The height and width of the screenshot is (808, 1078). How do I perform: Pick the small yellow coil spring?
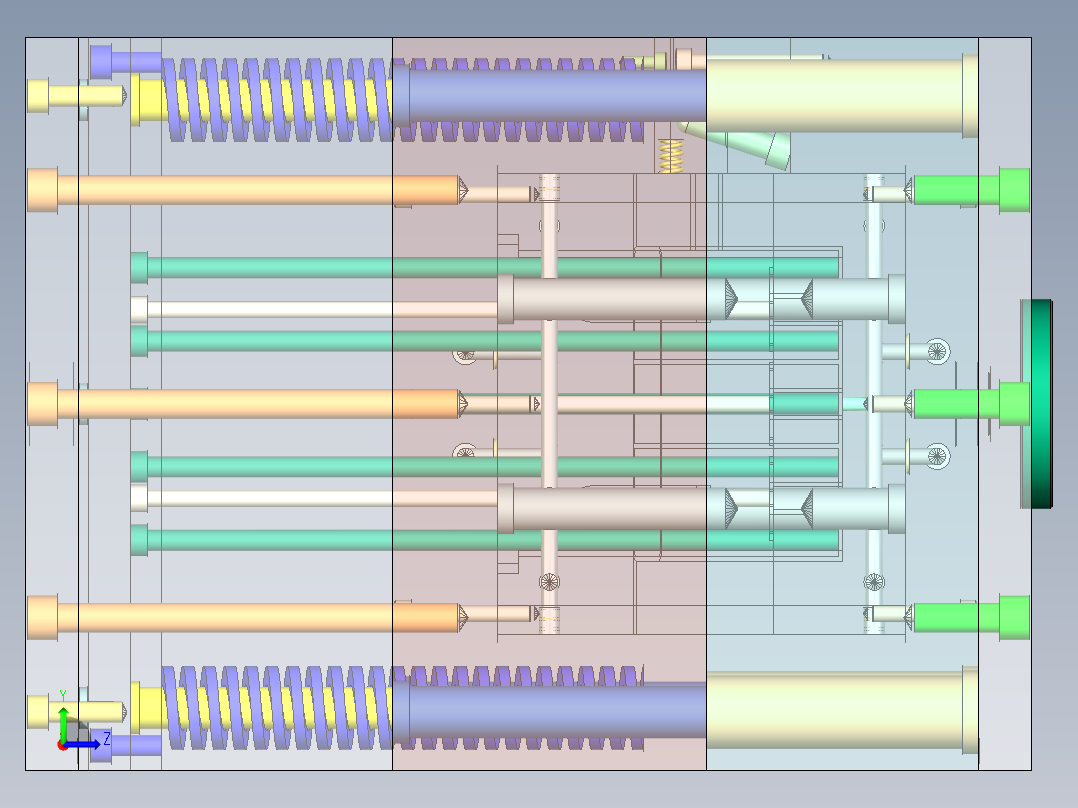[671, 156]
